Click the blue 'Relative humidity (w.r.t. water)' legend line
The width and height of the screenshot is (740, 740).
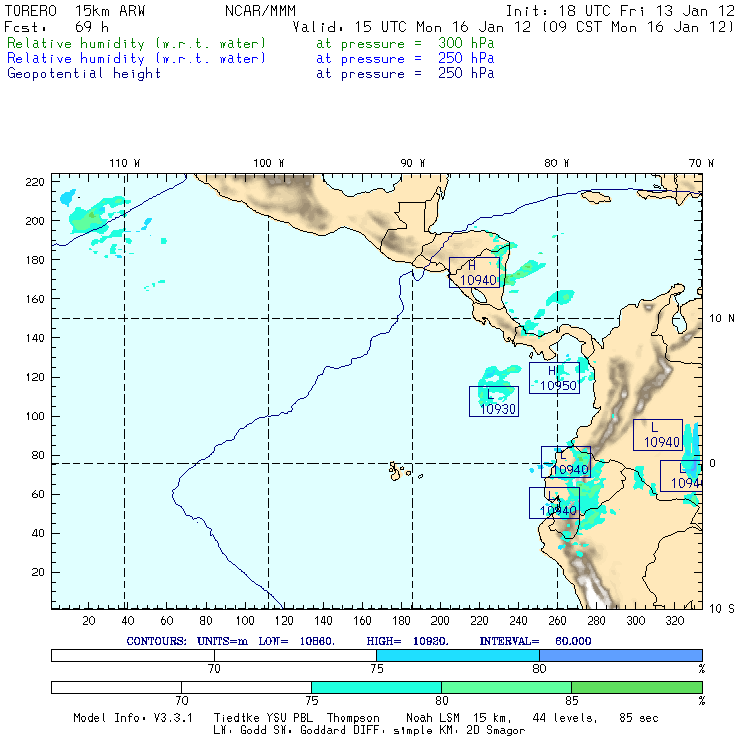(136, 59)
